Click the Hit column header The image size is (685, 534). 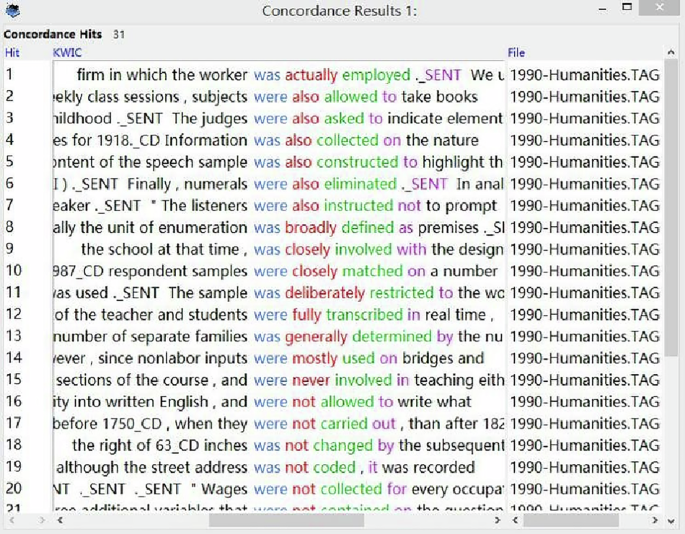pyautogui.click(x=12, y=53)
